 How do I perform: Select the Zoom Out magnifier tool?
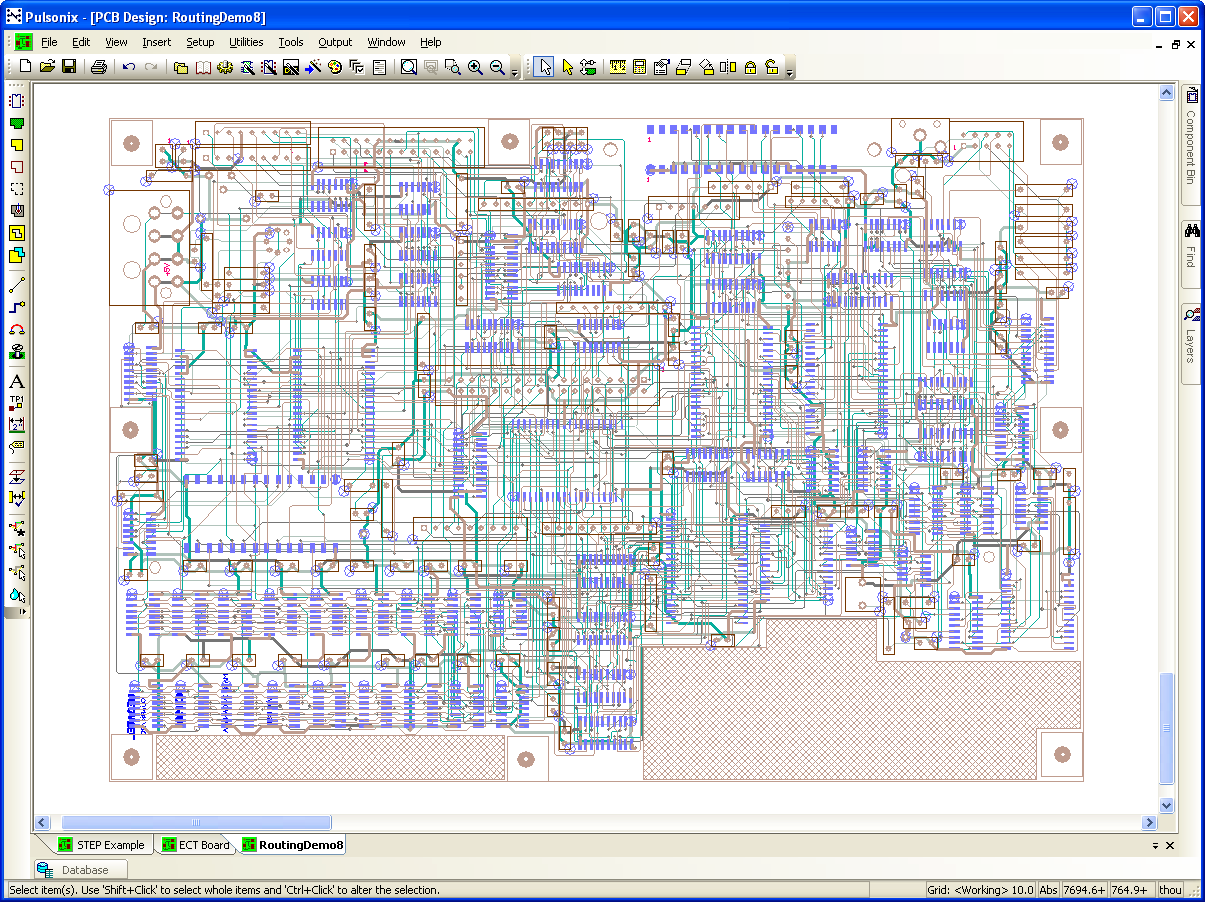pos(497,67)
